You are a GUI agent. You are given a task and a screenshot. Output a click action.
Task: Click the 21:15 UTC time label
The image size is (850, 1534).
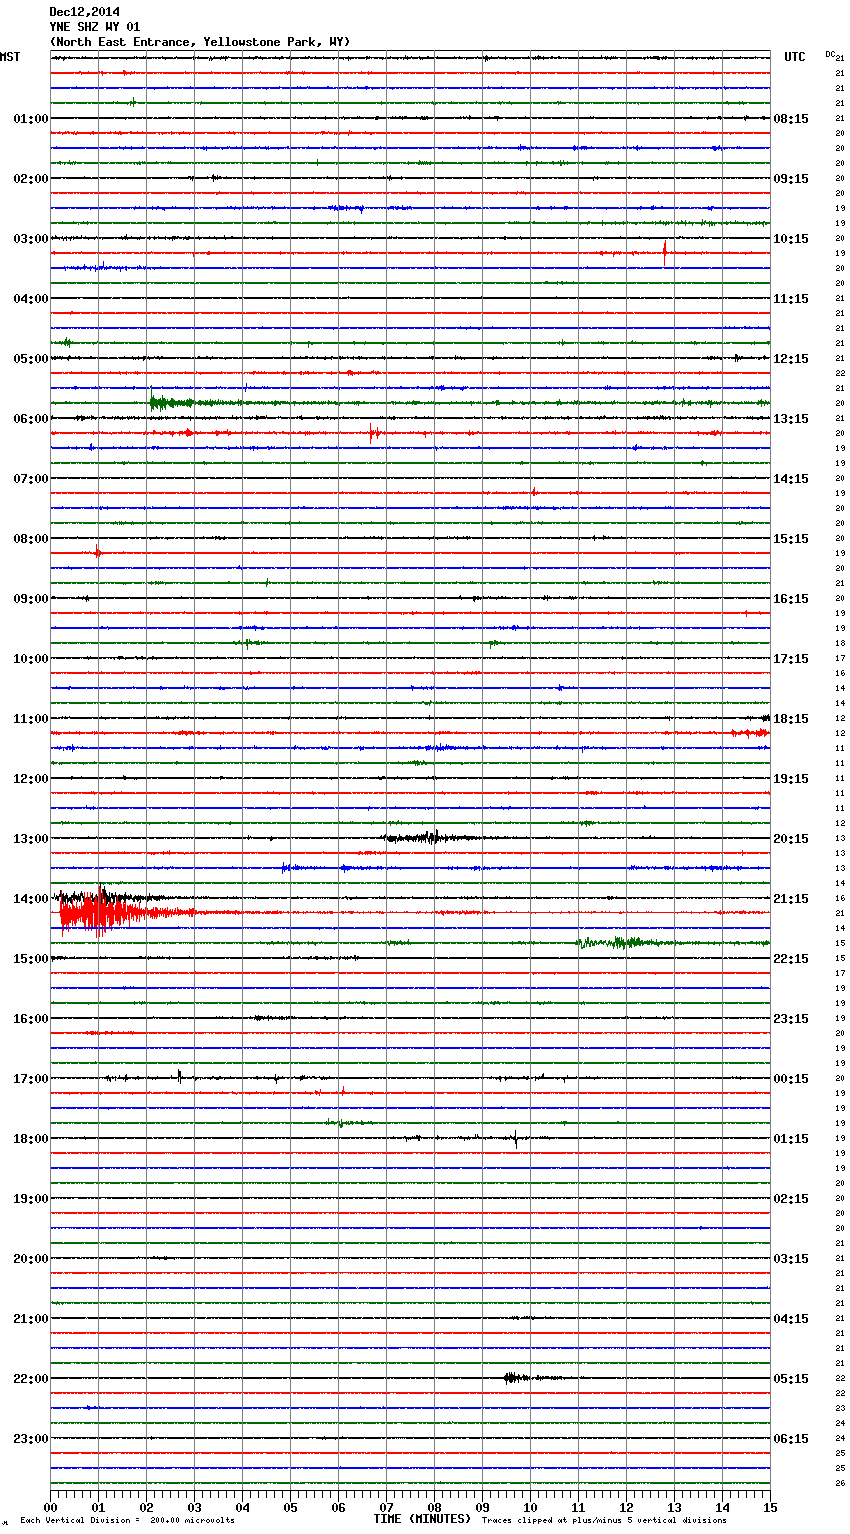pyautogui.click(x=791, y=899)
